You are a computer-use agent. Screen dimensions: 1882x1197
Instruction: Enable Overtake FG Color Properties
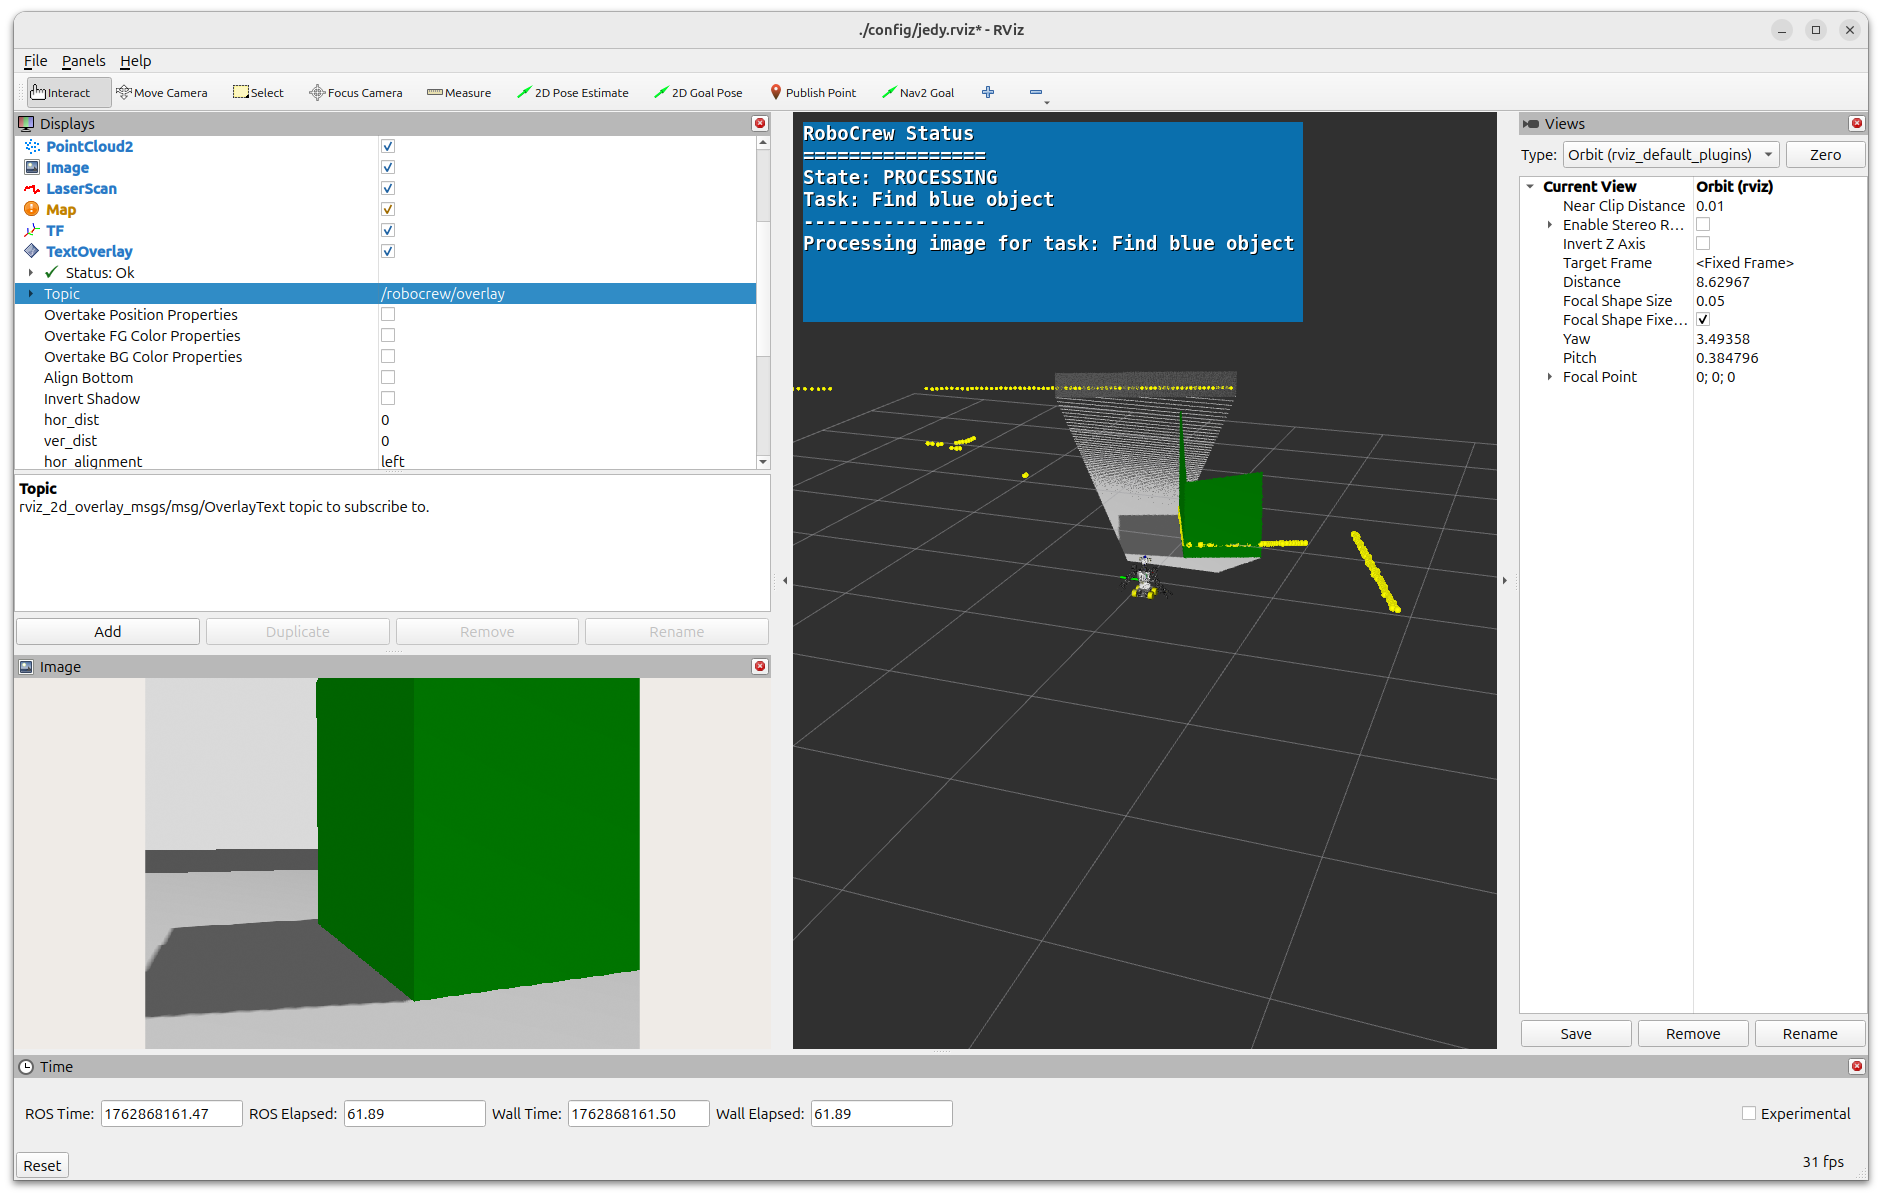[x=387, y=335]
